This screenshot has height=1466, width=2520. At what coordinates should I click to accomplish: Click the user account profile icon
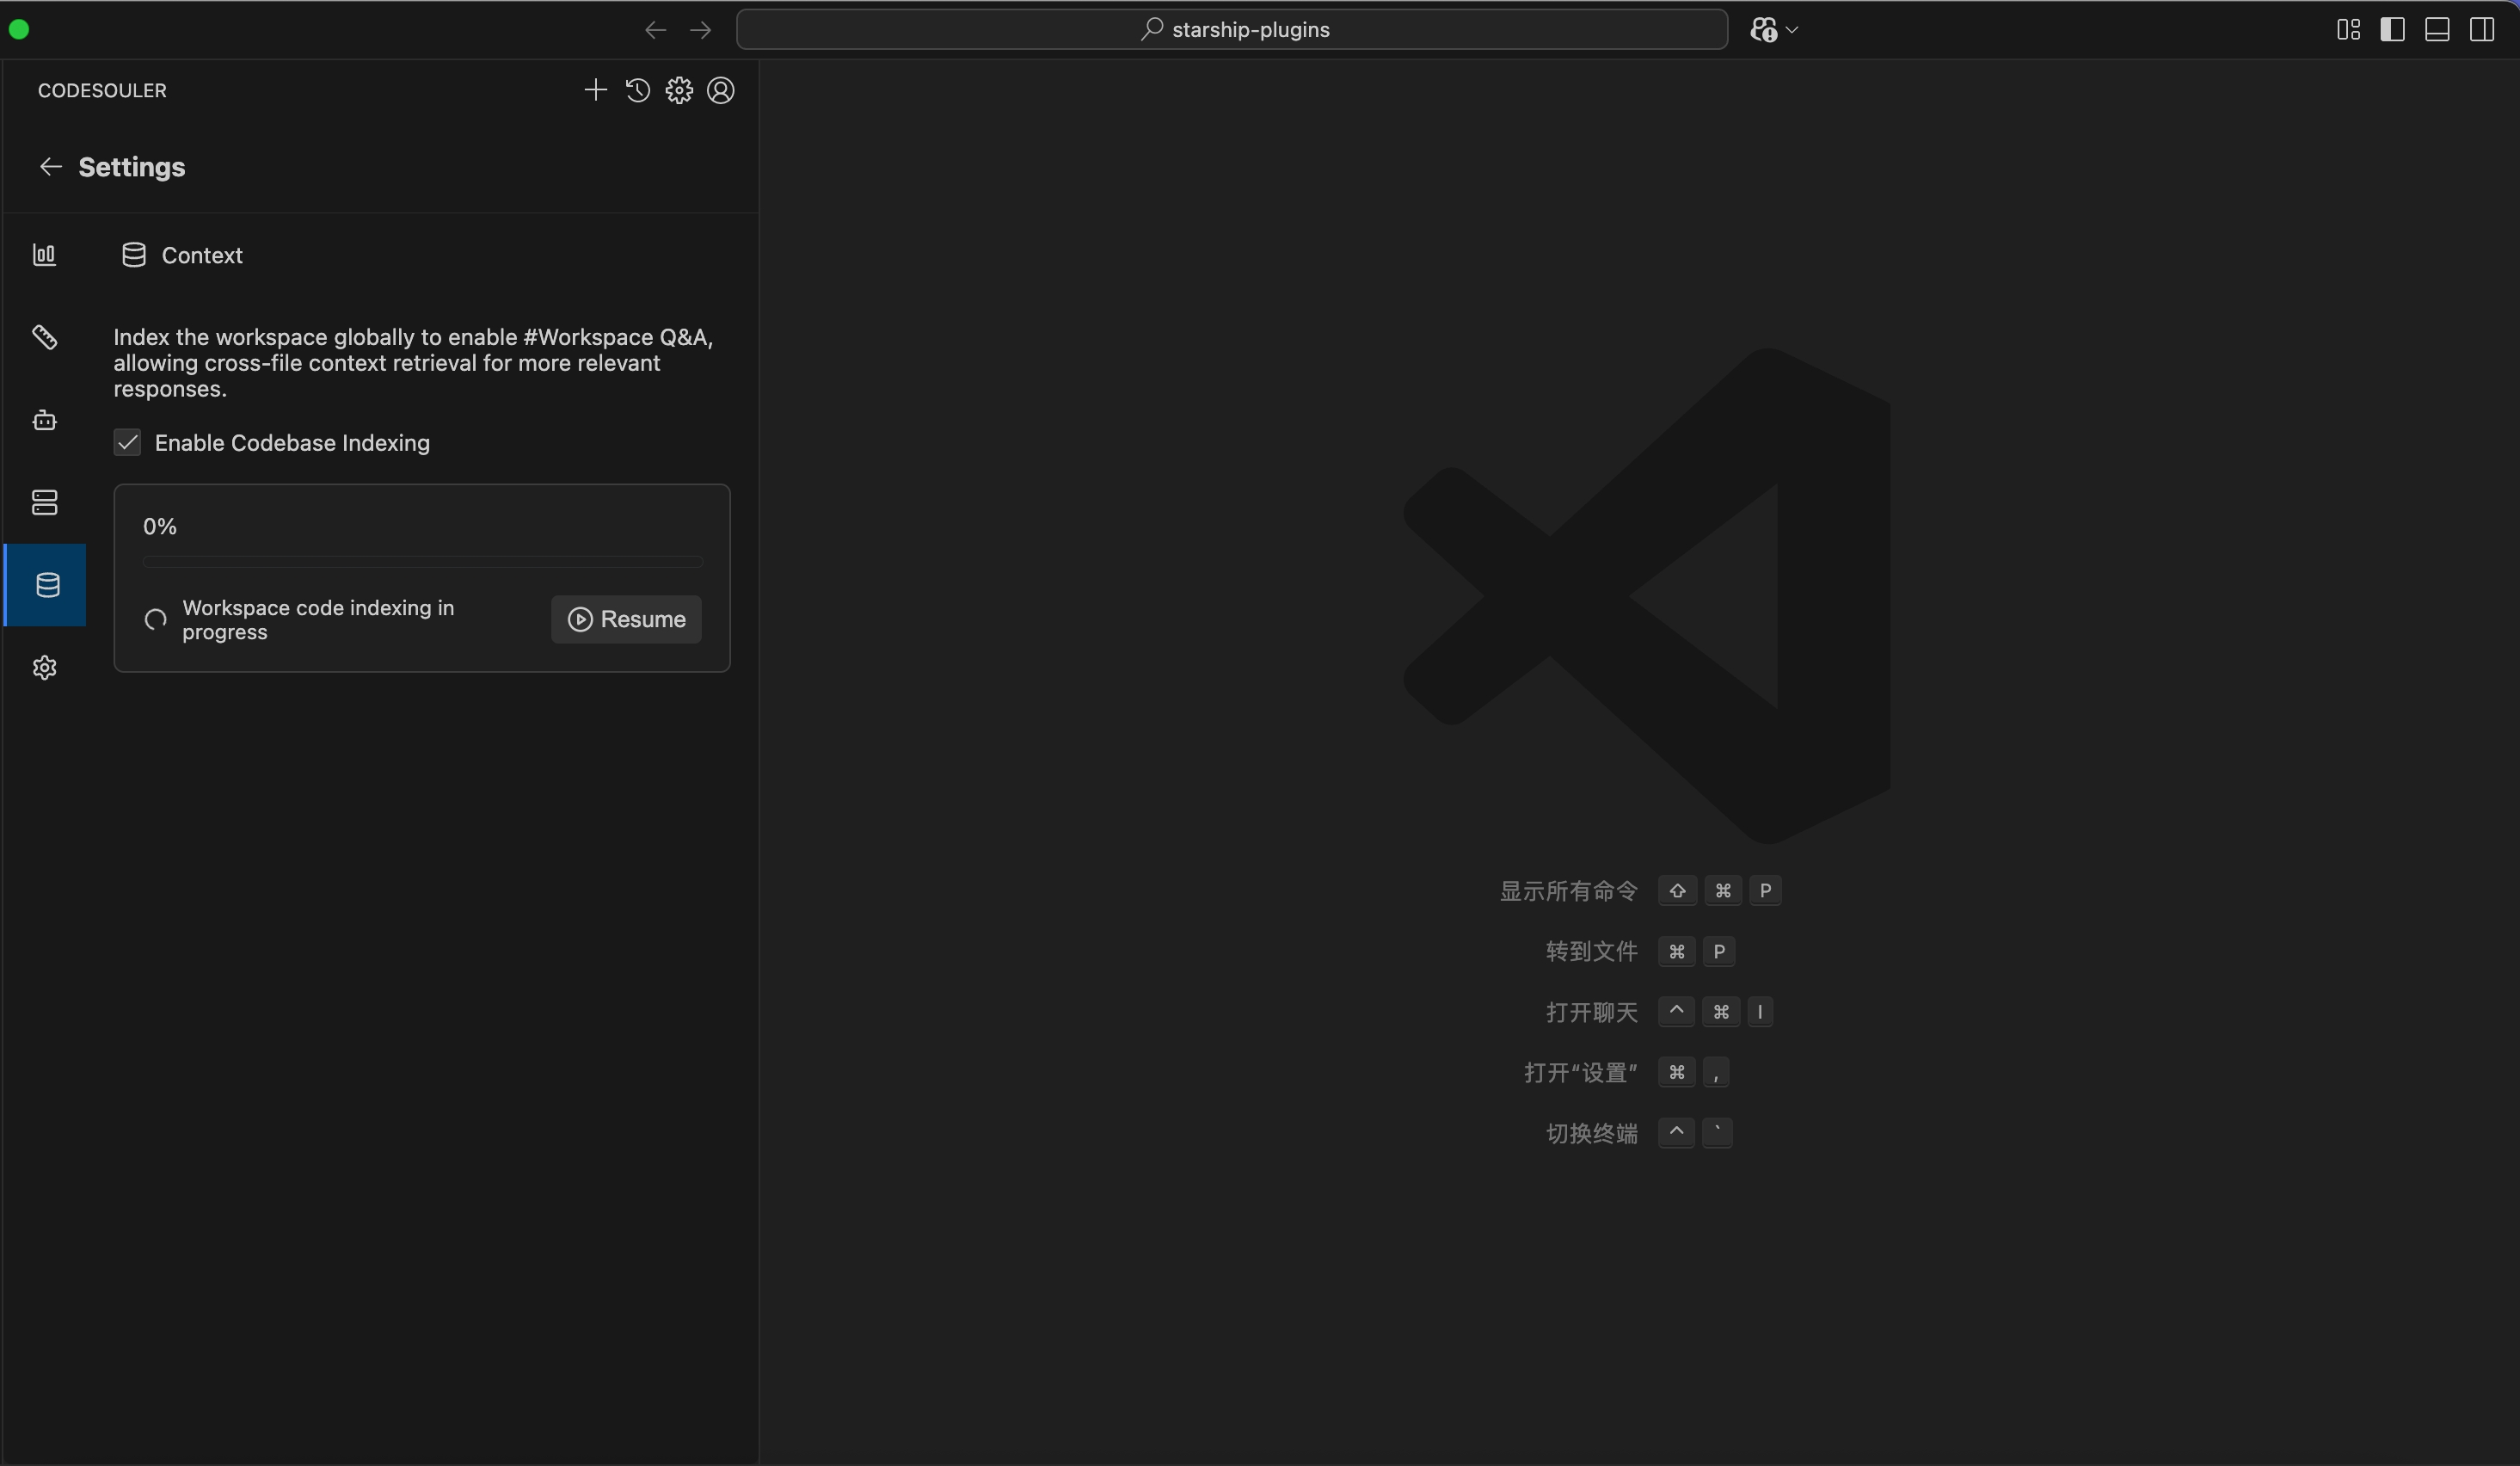click(721, 90)
